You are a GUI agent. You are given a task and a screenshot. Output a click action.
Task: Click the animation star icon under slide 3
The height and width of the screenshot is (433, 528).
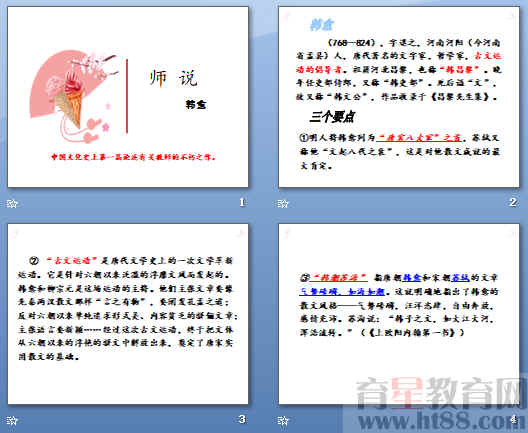pos(11,421)
